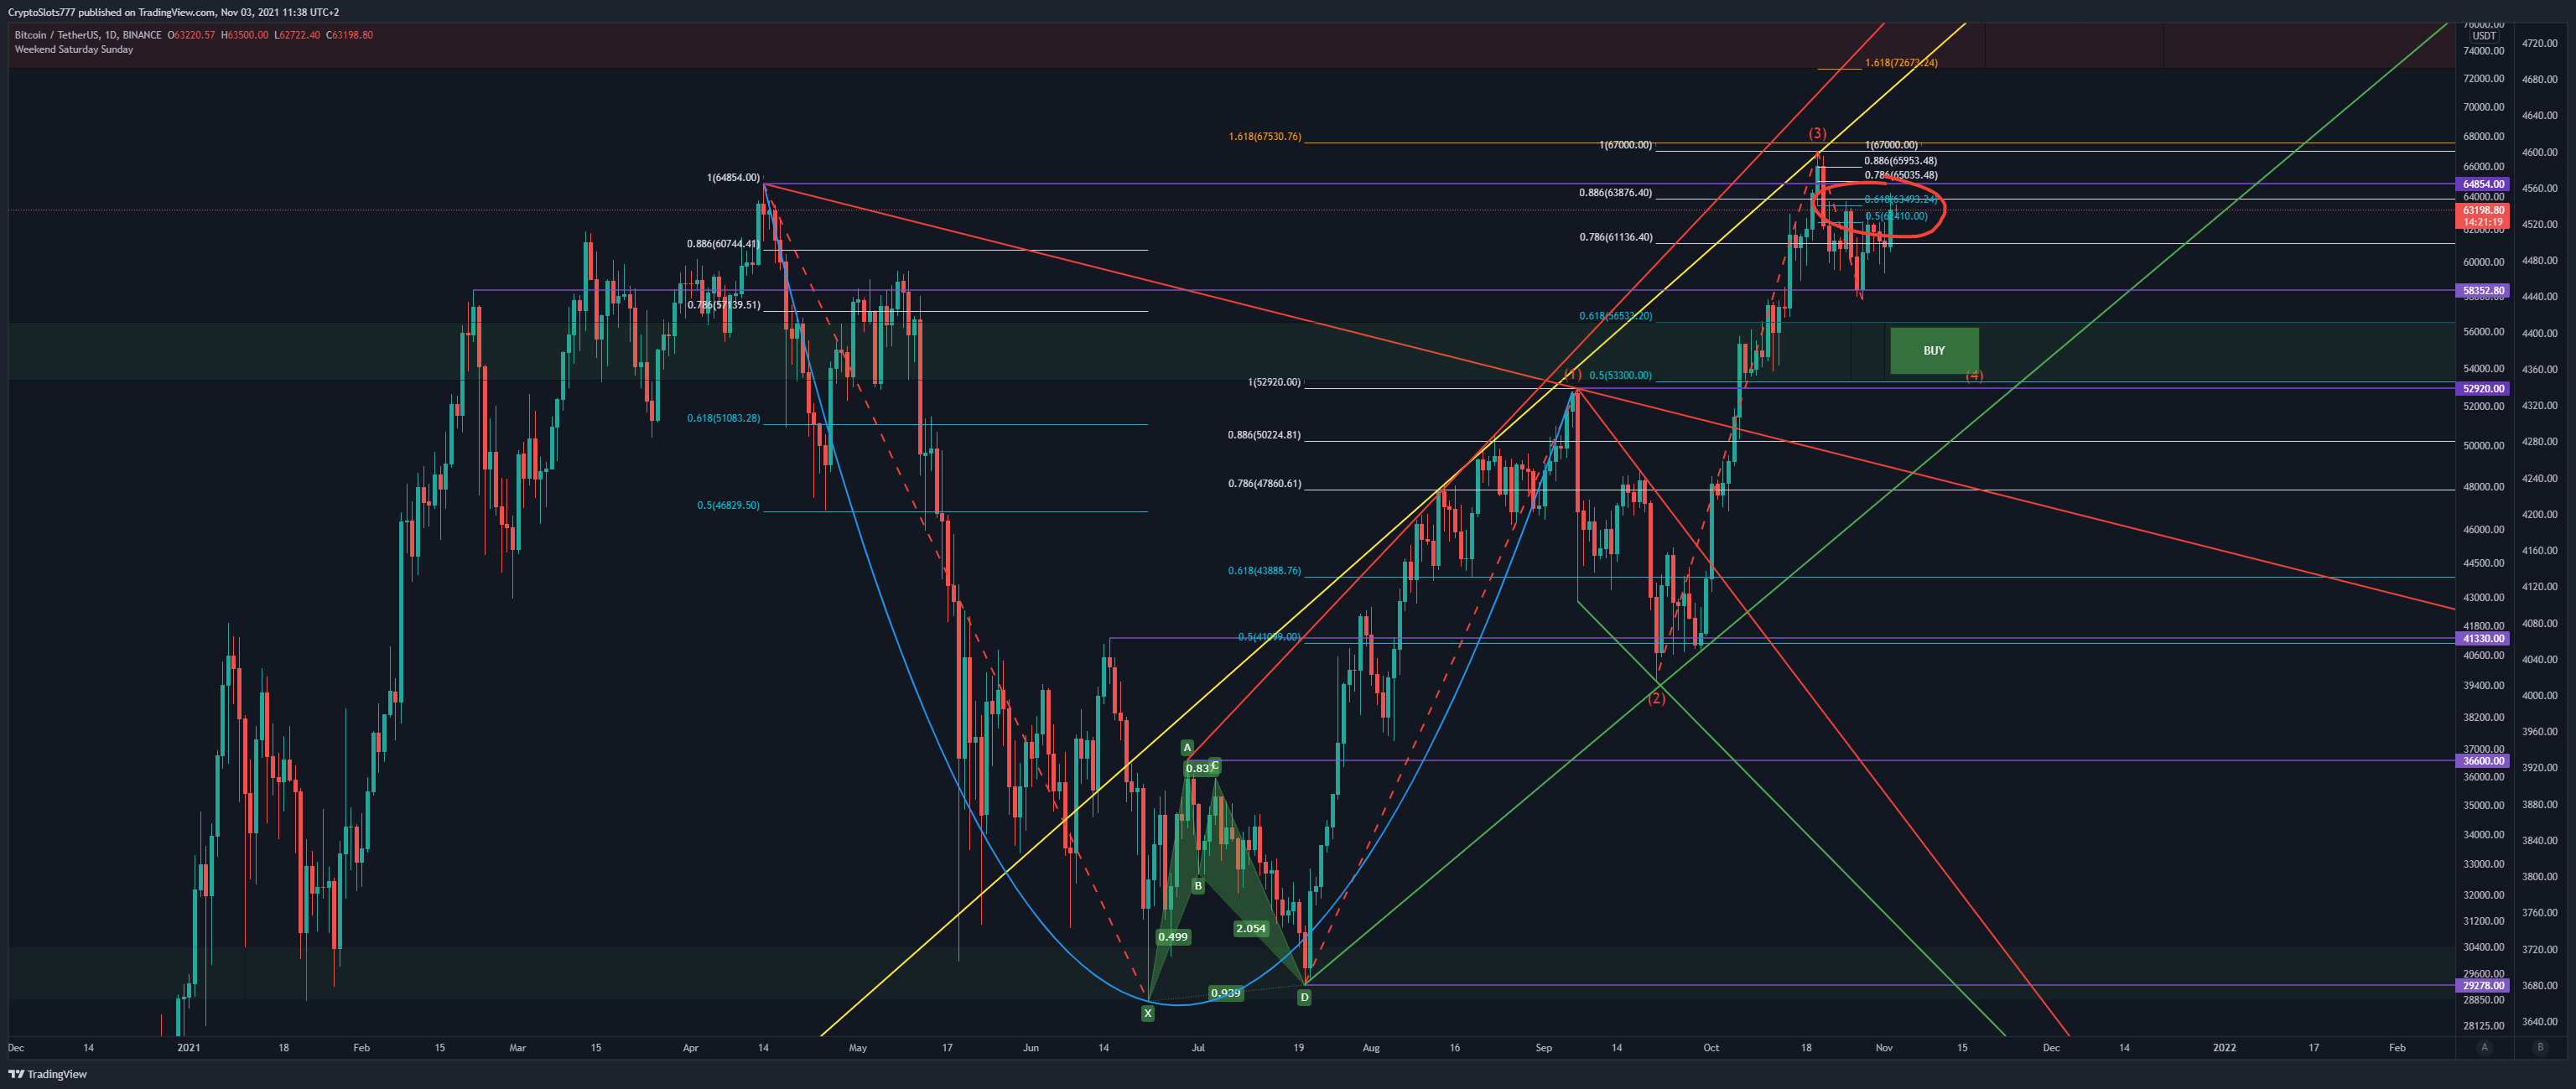The image size is (2576, 1089).
Task: Open the USDT currency selector on price scale
Action: [2484, 36]
